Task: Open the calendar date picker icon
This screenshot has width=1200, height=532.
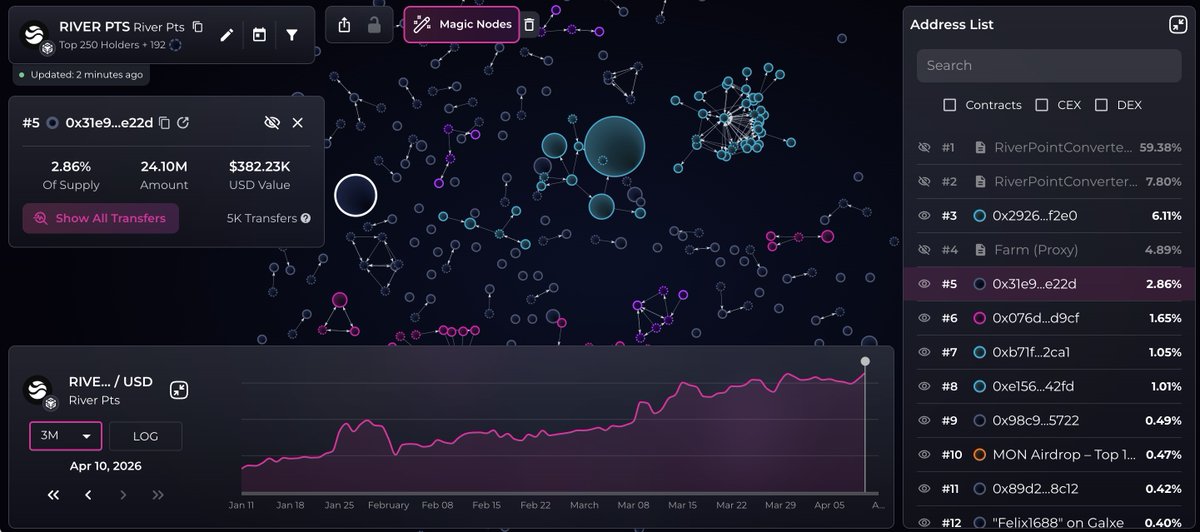Action: click(x=259, y=35)
